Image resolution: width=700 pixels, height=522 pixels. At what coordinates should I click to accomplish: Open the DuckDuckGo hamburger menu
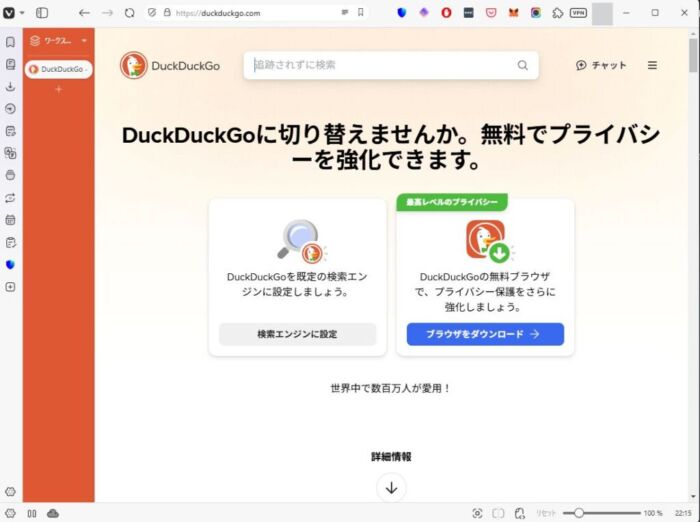pyautogui.click(x=652, y=65)
